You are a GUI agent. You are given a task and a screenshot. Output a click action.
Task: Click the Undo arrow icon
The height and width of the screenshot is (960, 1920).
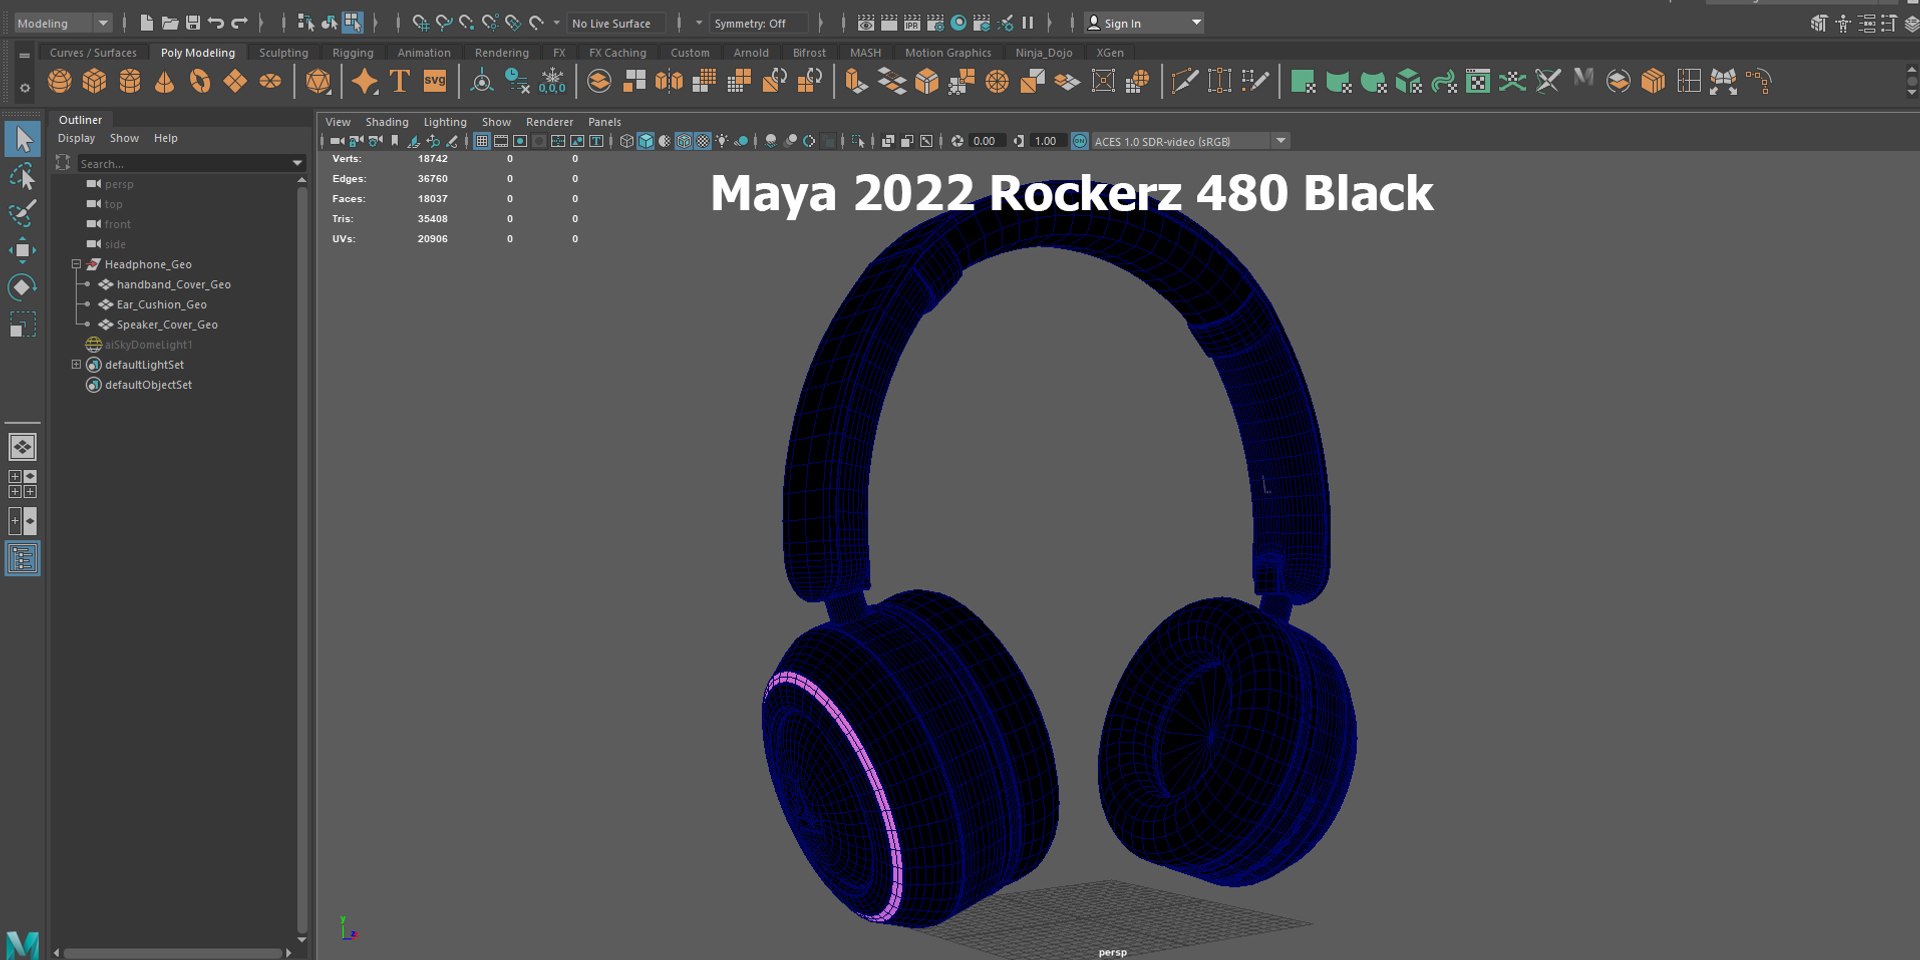point(216,22)
